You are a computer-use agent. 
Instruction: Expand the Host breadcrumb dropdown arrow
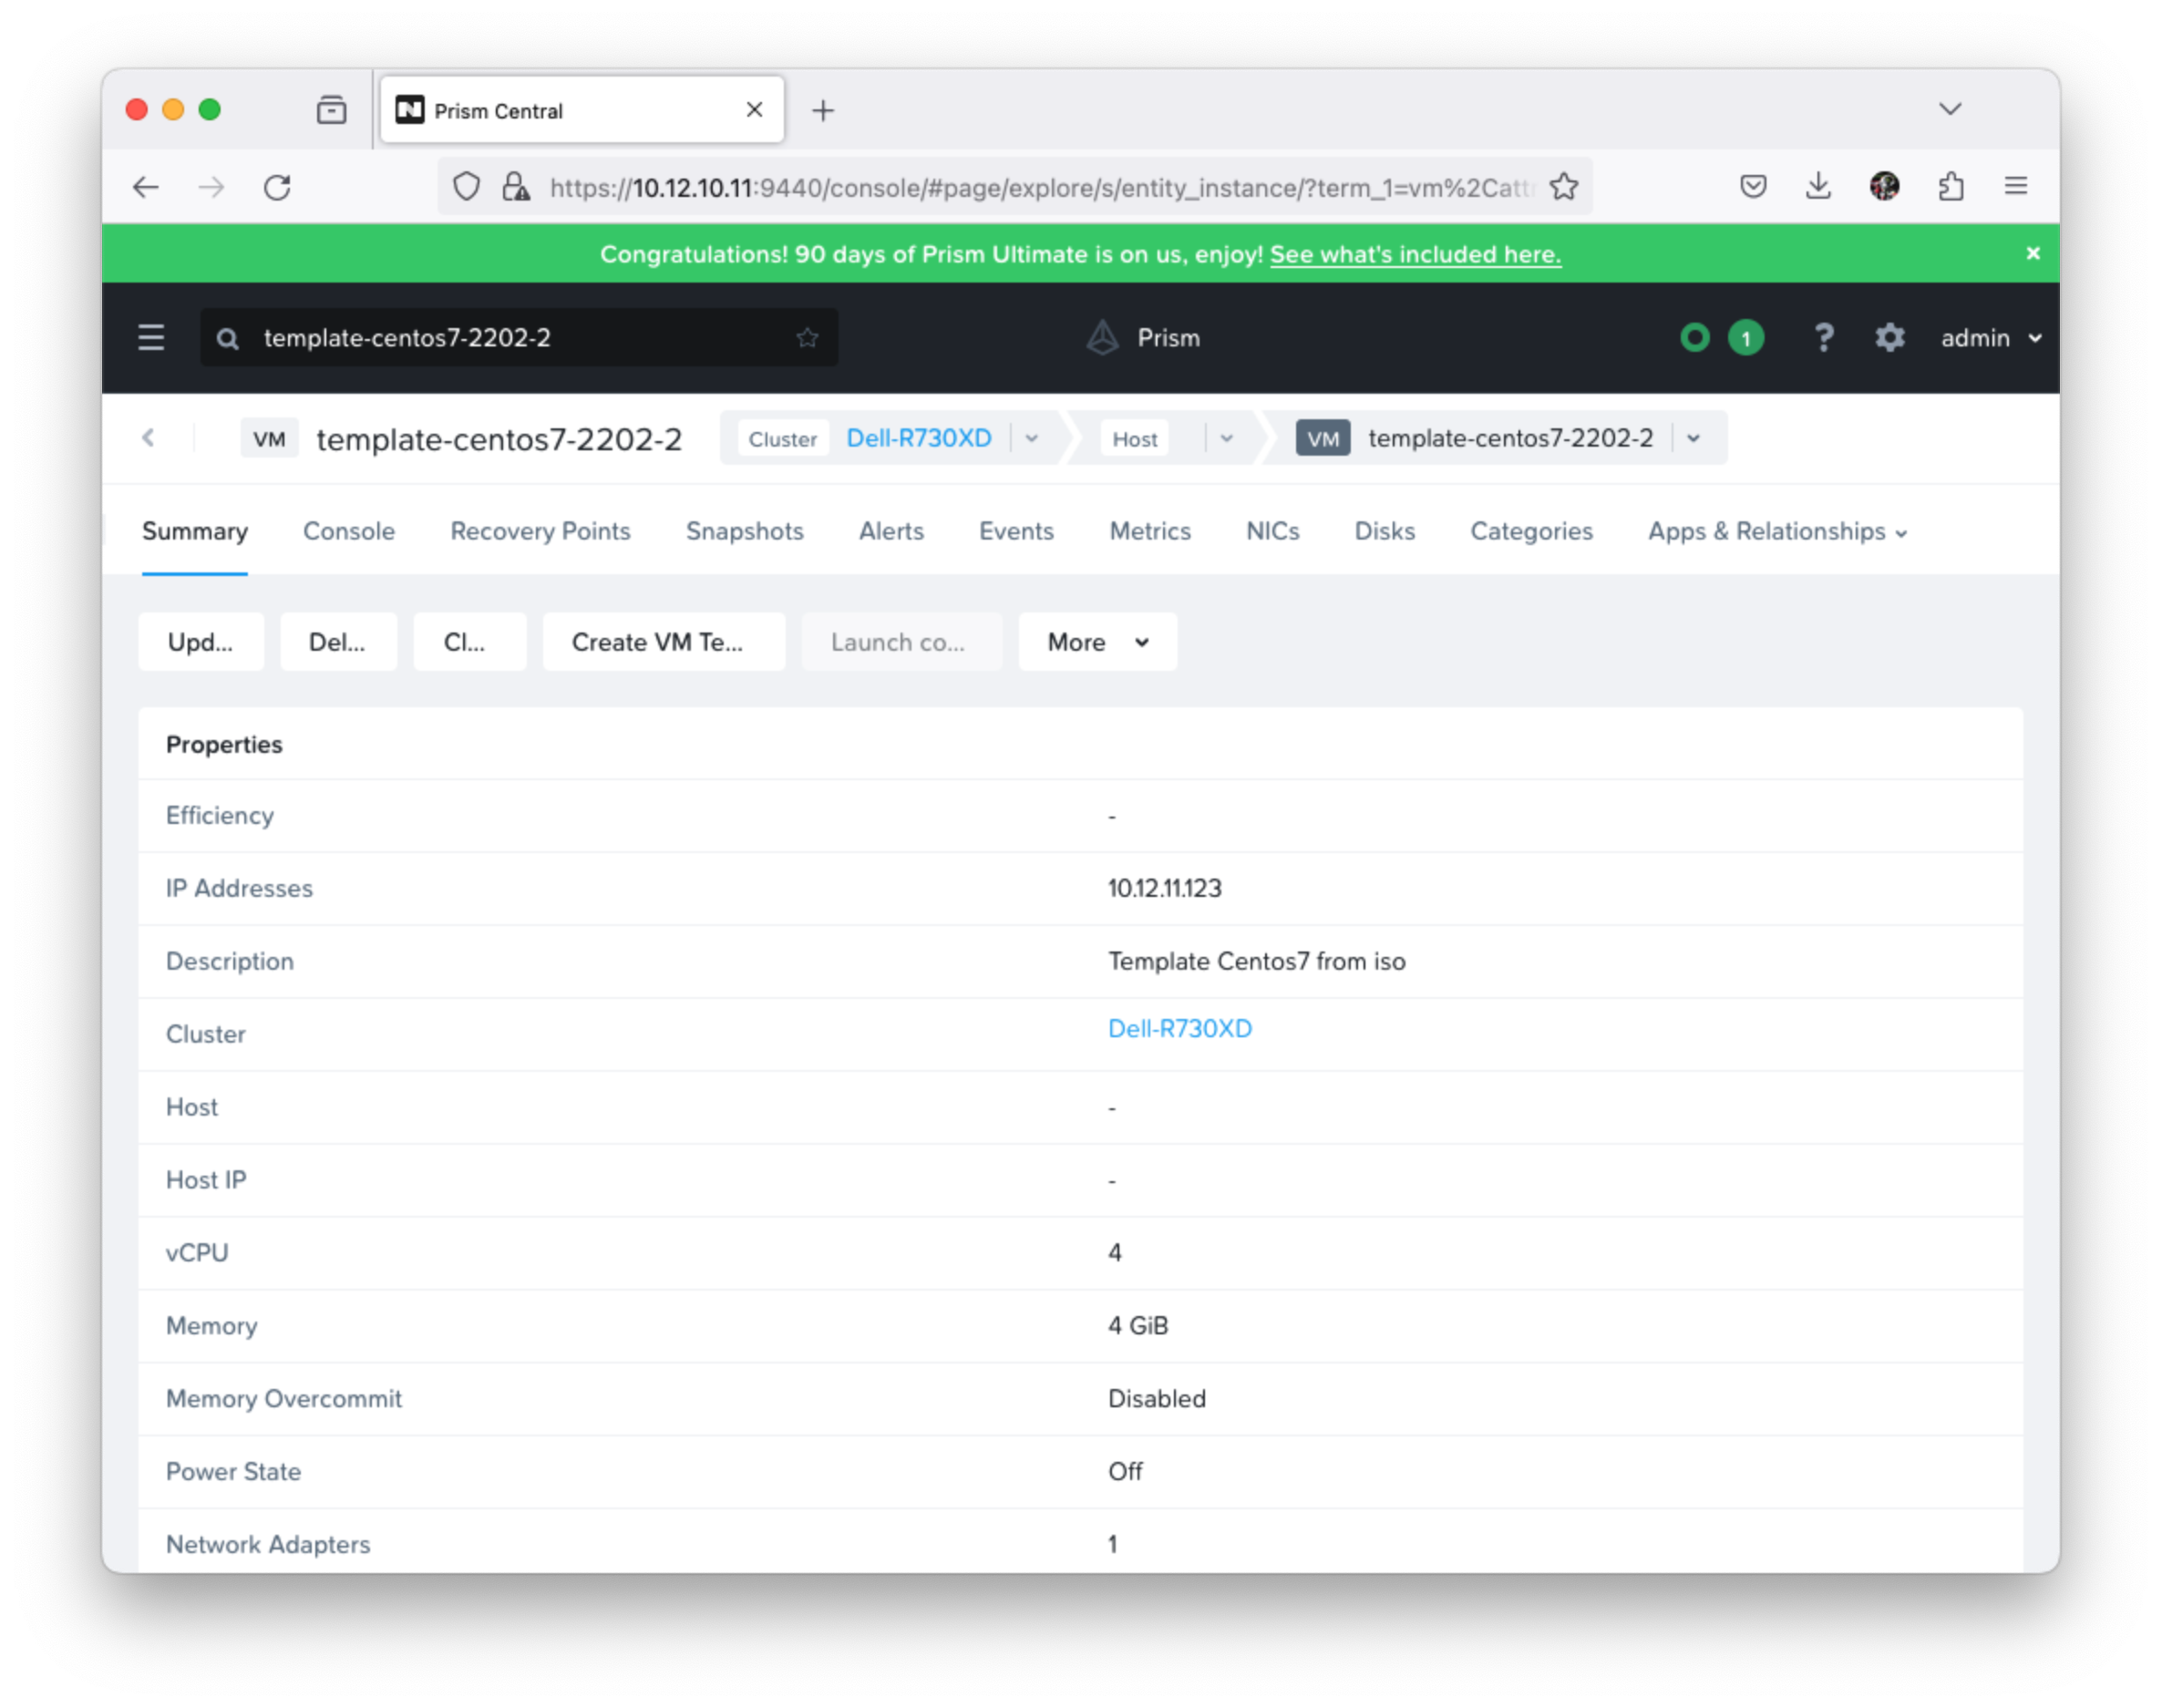pos(1226,438)
